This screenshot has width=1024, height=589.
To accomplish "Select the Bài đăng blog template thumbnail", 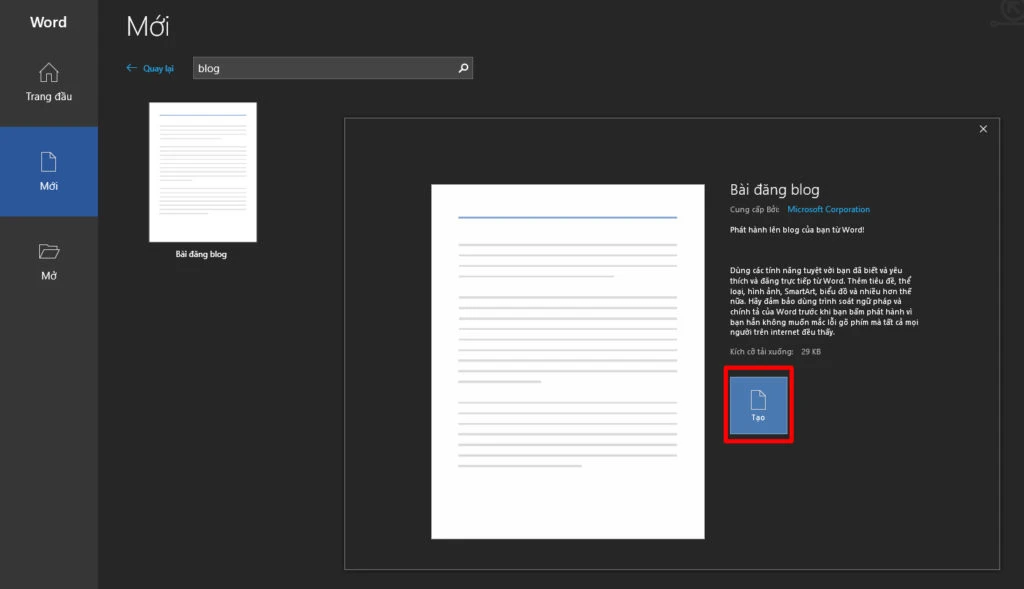I will coord(202,172).
